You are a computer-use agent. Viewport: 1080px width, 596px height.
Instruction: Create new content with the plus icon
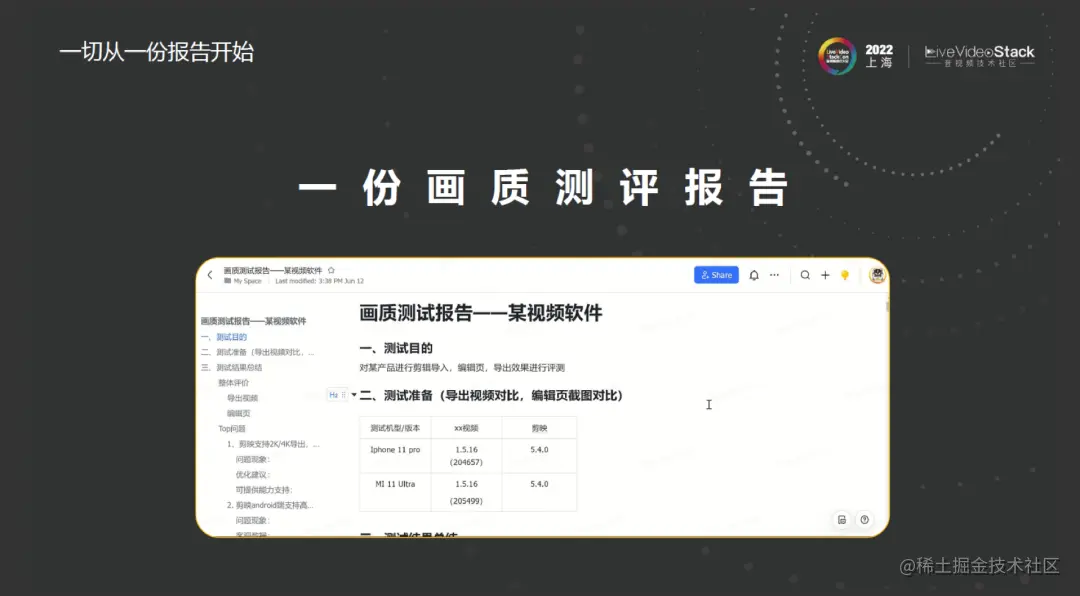[x=824, y=275]
